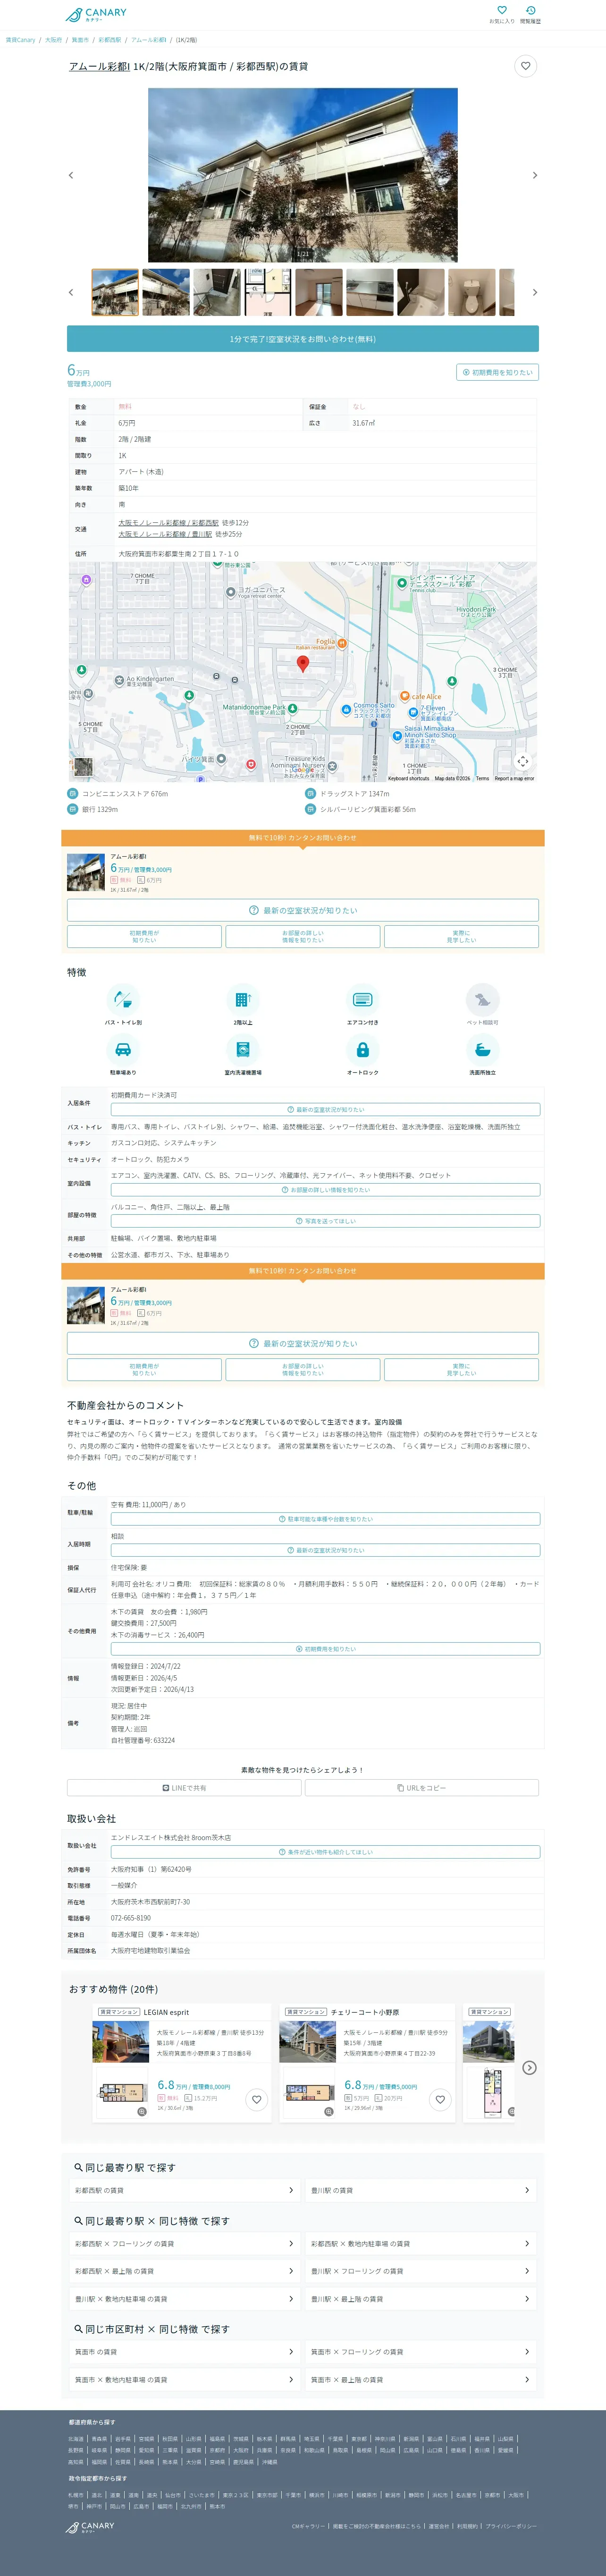Click 駐車可能な車種や台数を知りたい button
The width and height of the screenshot is (606, 2576).
click(x=325, y=1519)
